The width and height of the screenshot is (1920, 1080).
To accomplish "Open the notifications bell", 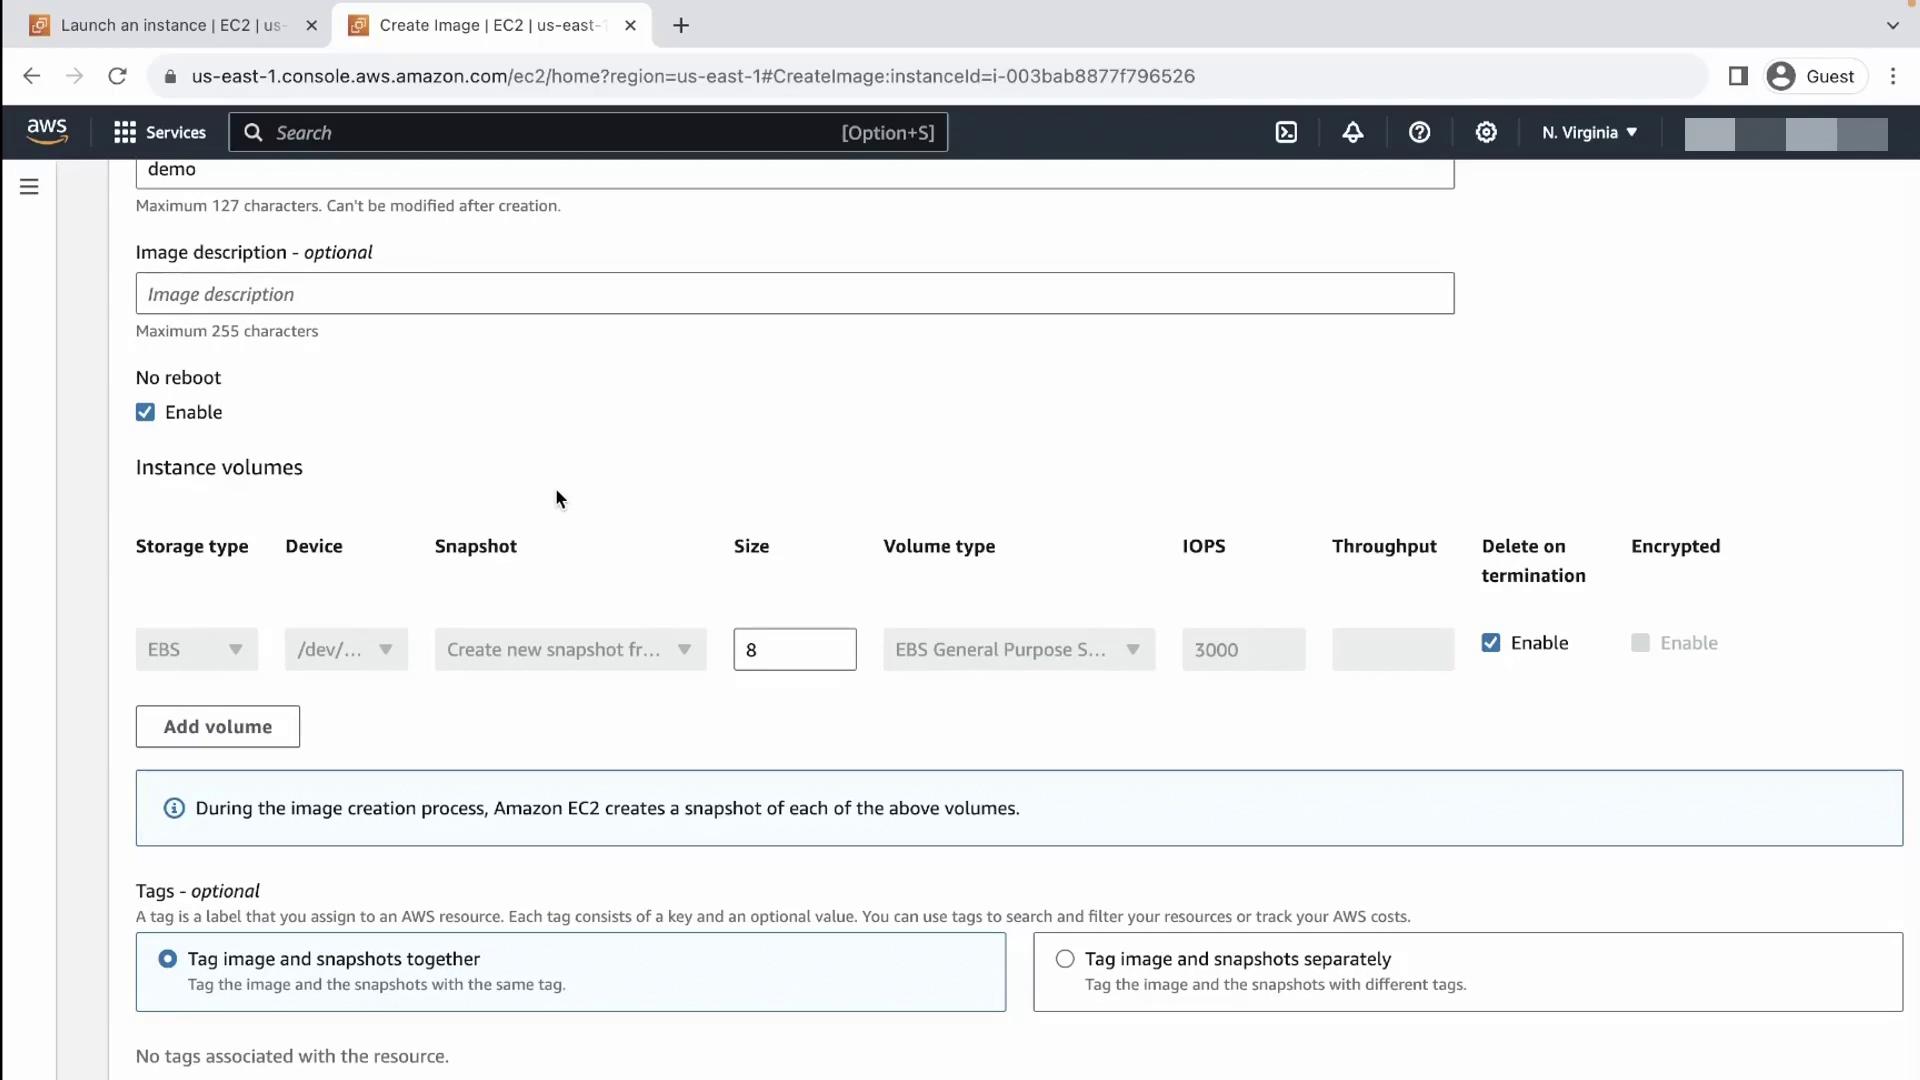I will [x=1353, y=132].
